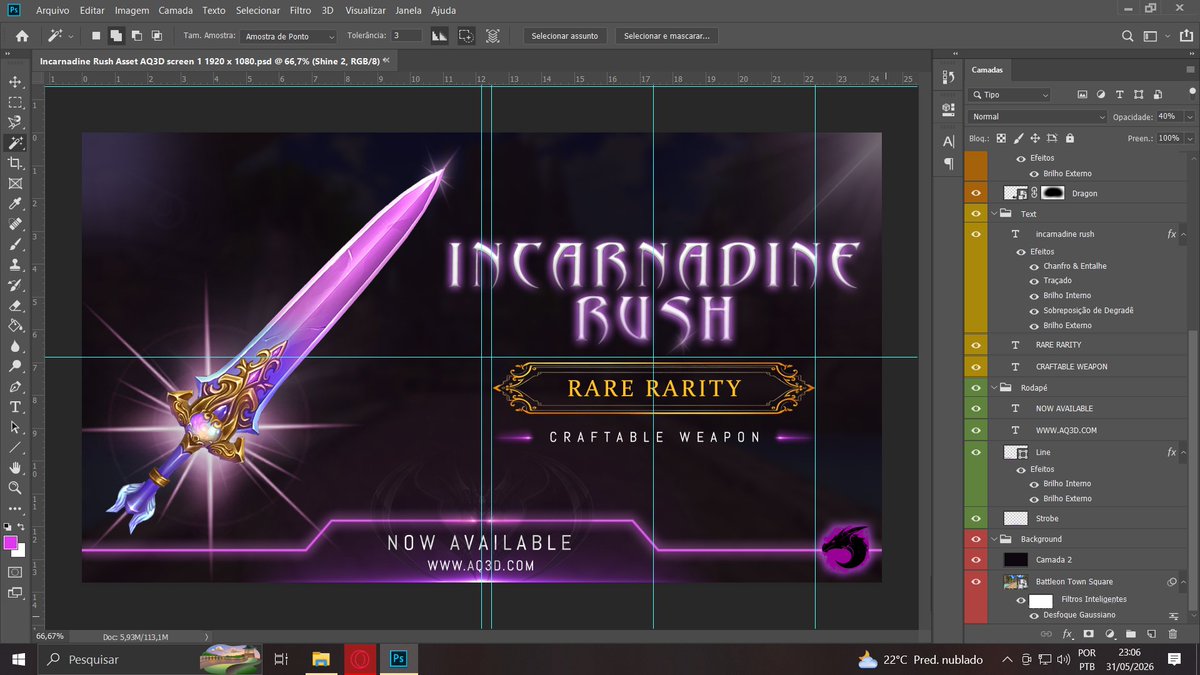Select the Eyedropper tool
The height and width of the screenshot is (675, 1200).
pyautogui.click(x=15, y=204)
